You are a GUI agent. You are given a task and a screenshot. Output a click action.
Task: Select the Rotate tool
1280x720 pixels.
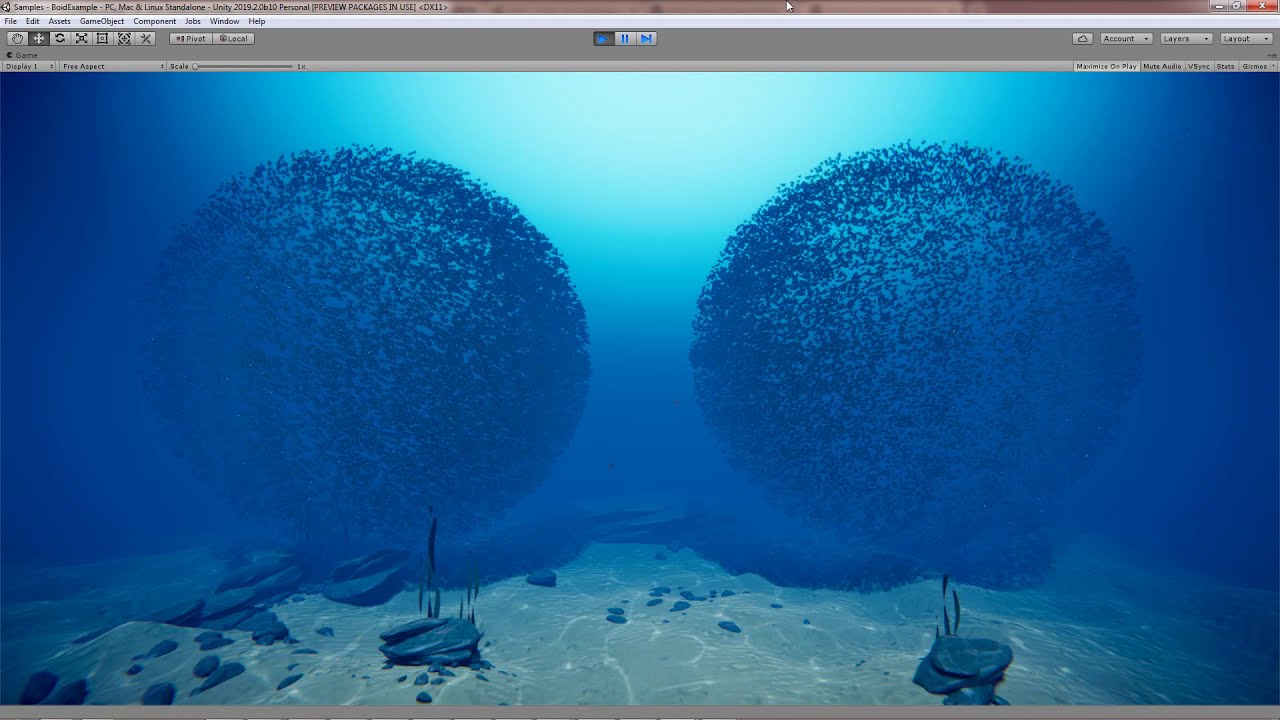point(59,38)
